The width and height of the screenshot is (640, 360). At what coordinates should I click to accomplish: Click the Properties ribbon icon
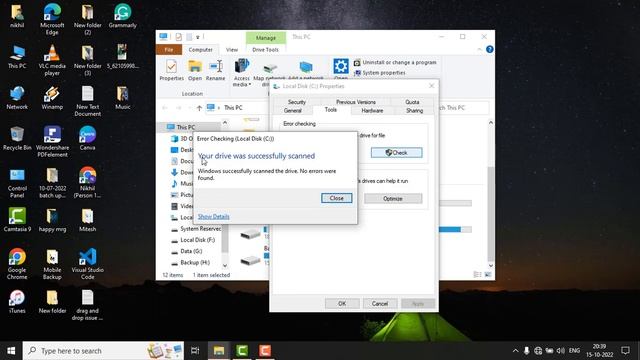click(x=171, y=70)
